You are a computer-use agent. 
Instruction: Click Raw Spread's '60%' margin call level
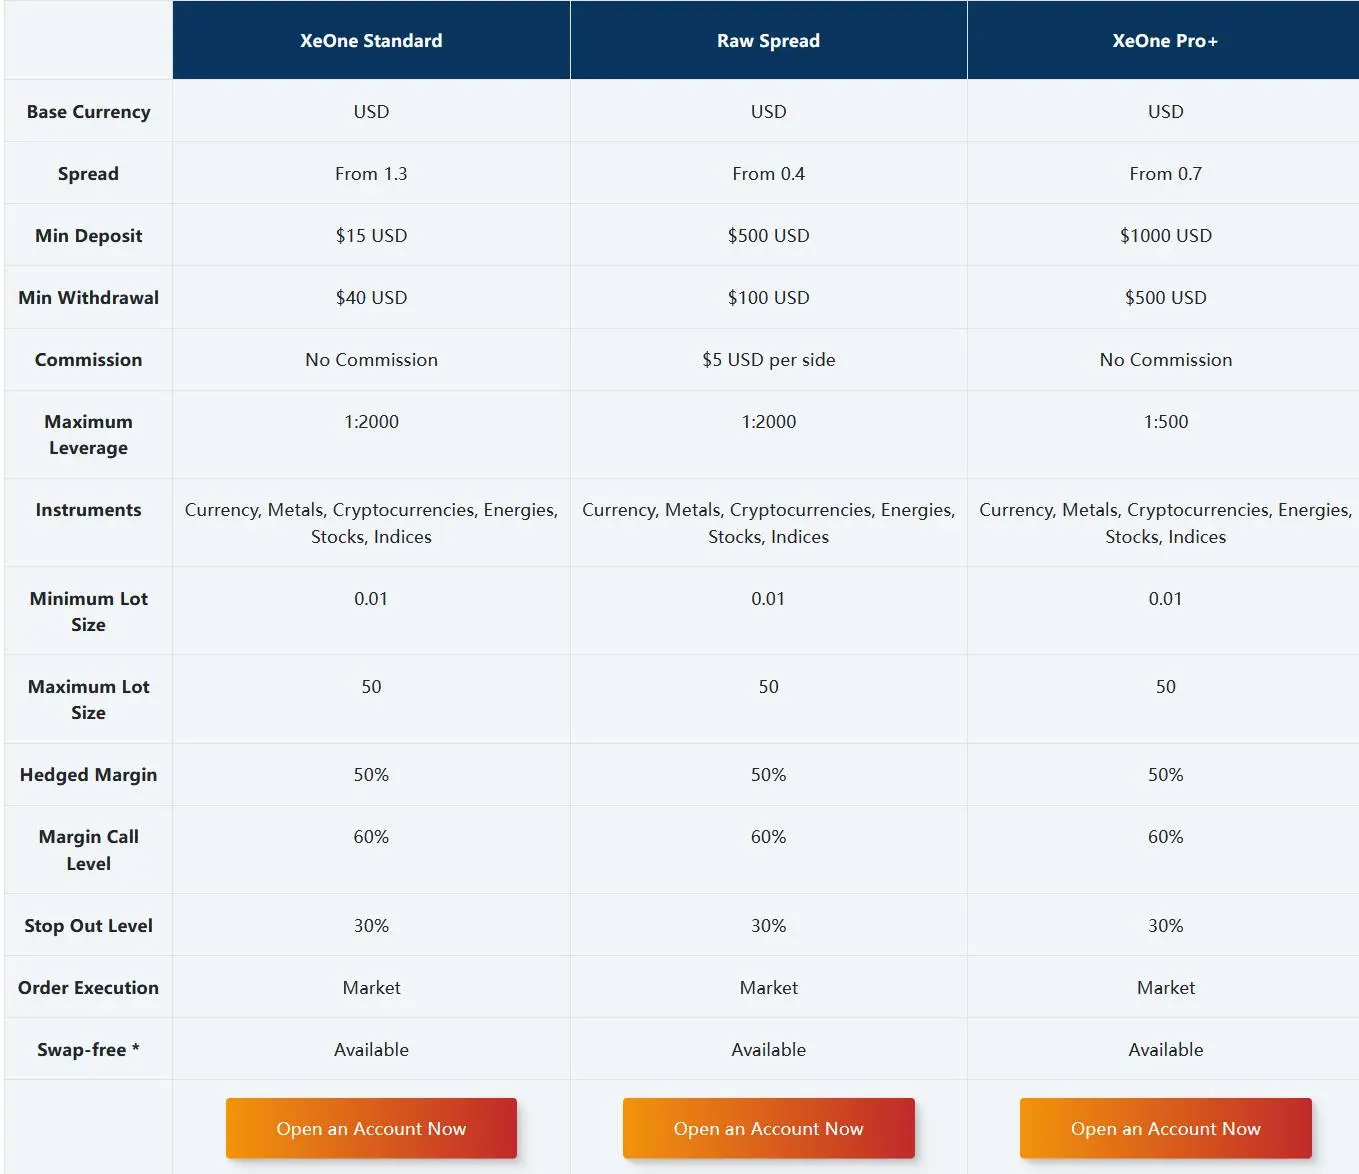tap(768, 837)
